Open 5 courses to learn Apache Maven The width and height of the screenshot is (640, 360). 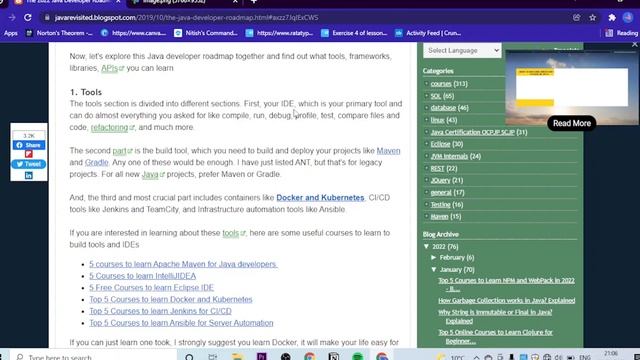point(183,264)
